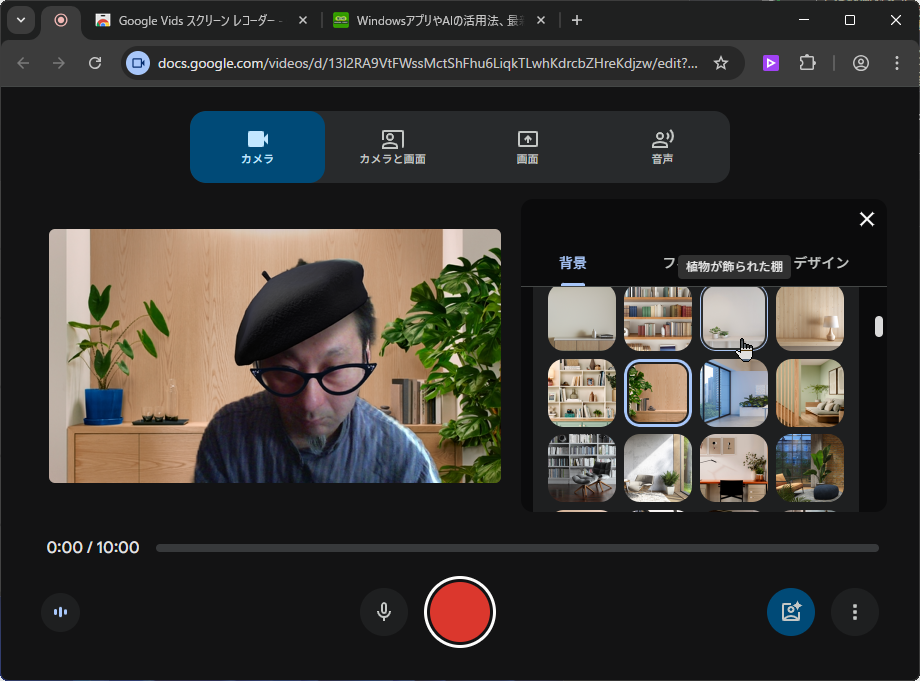Click the camera site permission icon
Image resolution: width=920 pixels, height=681 pixels.
(138, 63)
